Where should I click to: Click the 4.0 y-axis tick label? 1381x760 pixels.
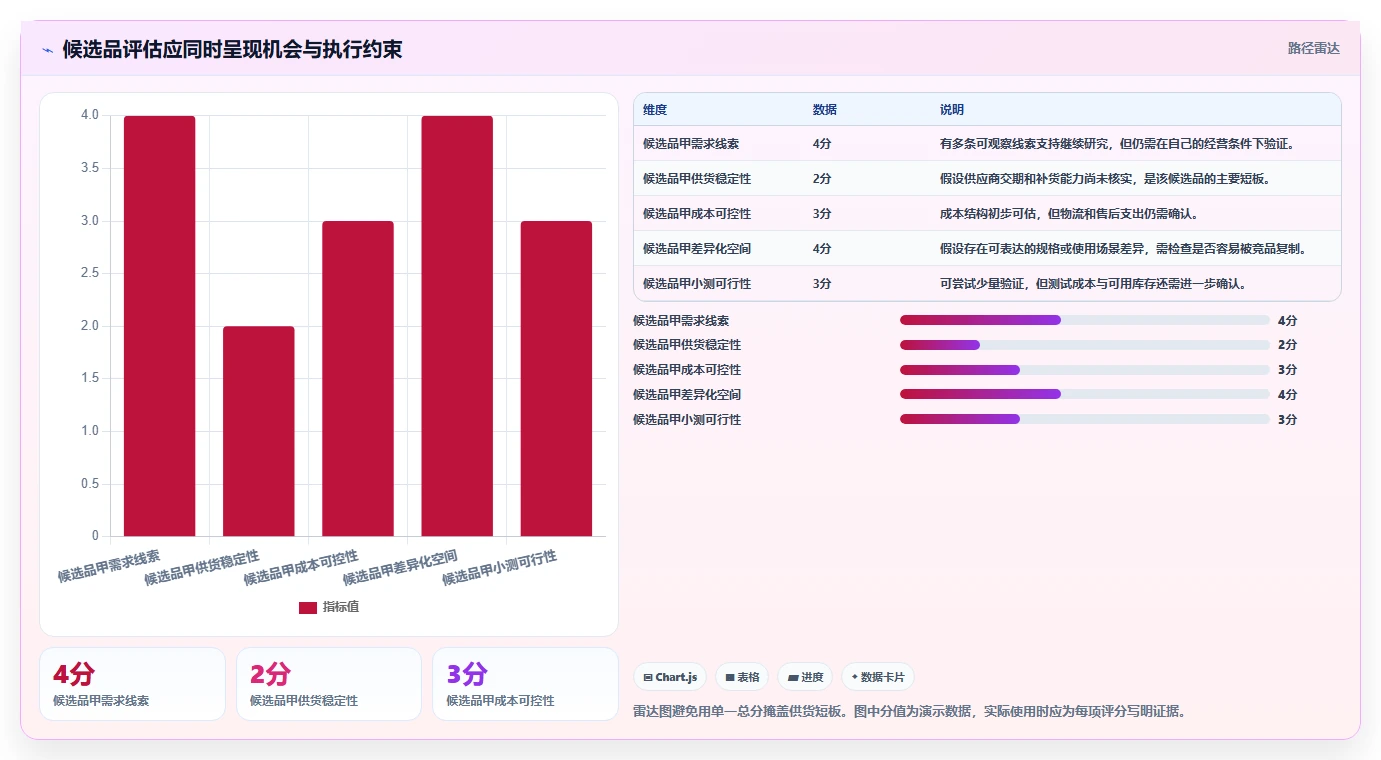pyautogui.click(x=89, y=115)
